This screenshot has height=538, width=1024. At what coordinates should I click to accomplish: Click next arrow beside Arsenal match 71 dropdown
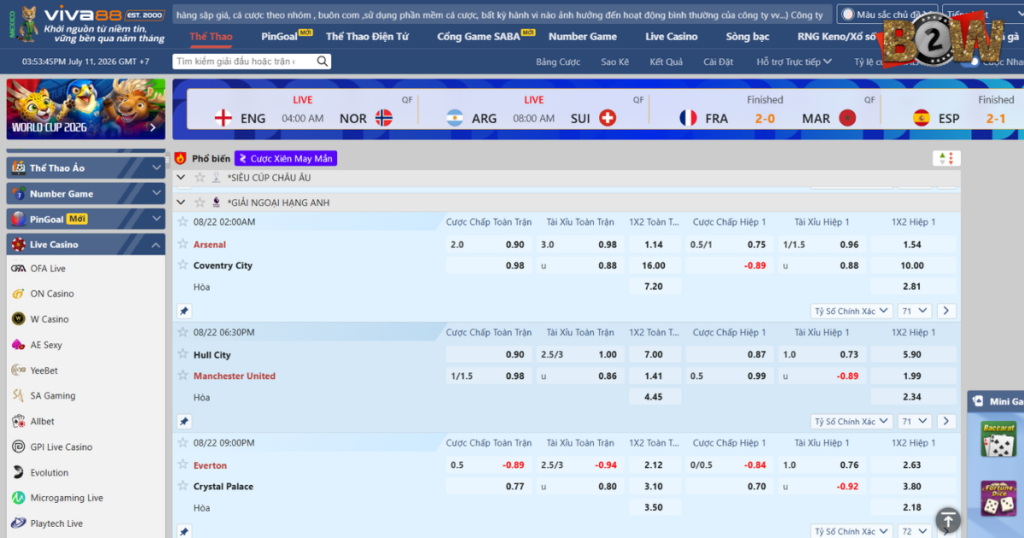pyautogui.click(x=946, y=311)
